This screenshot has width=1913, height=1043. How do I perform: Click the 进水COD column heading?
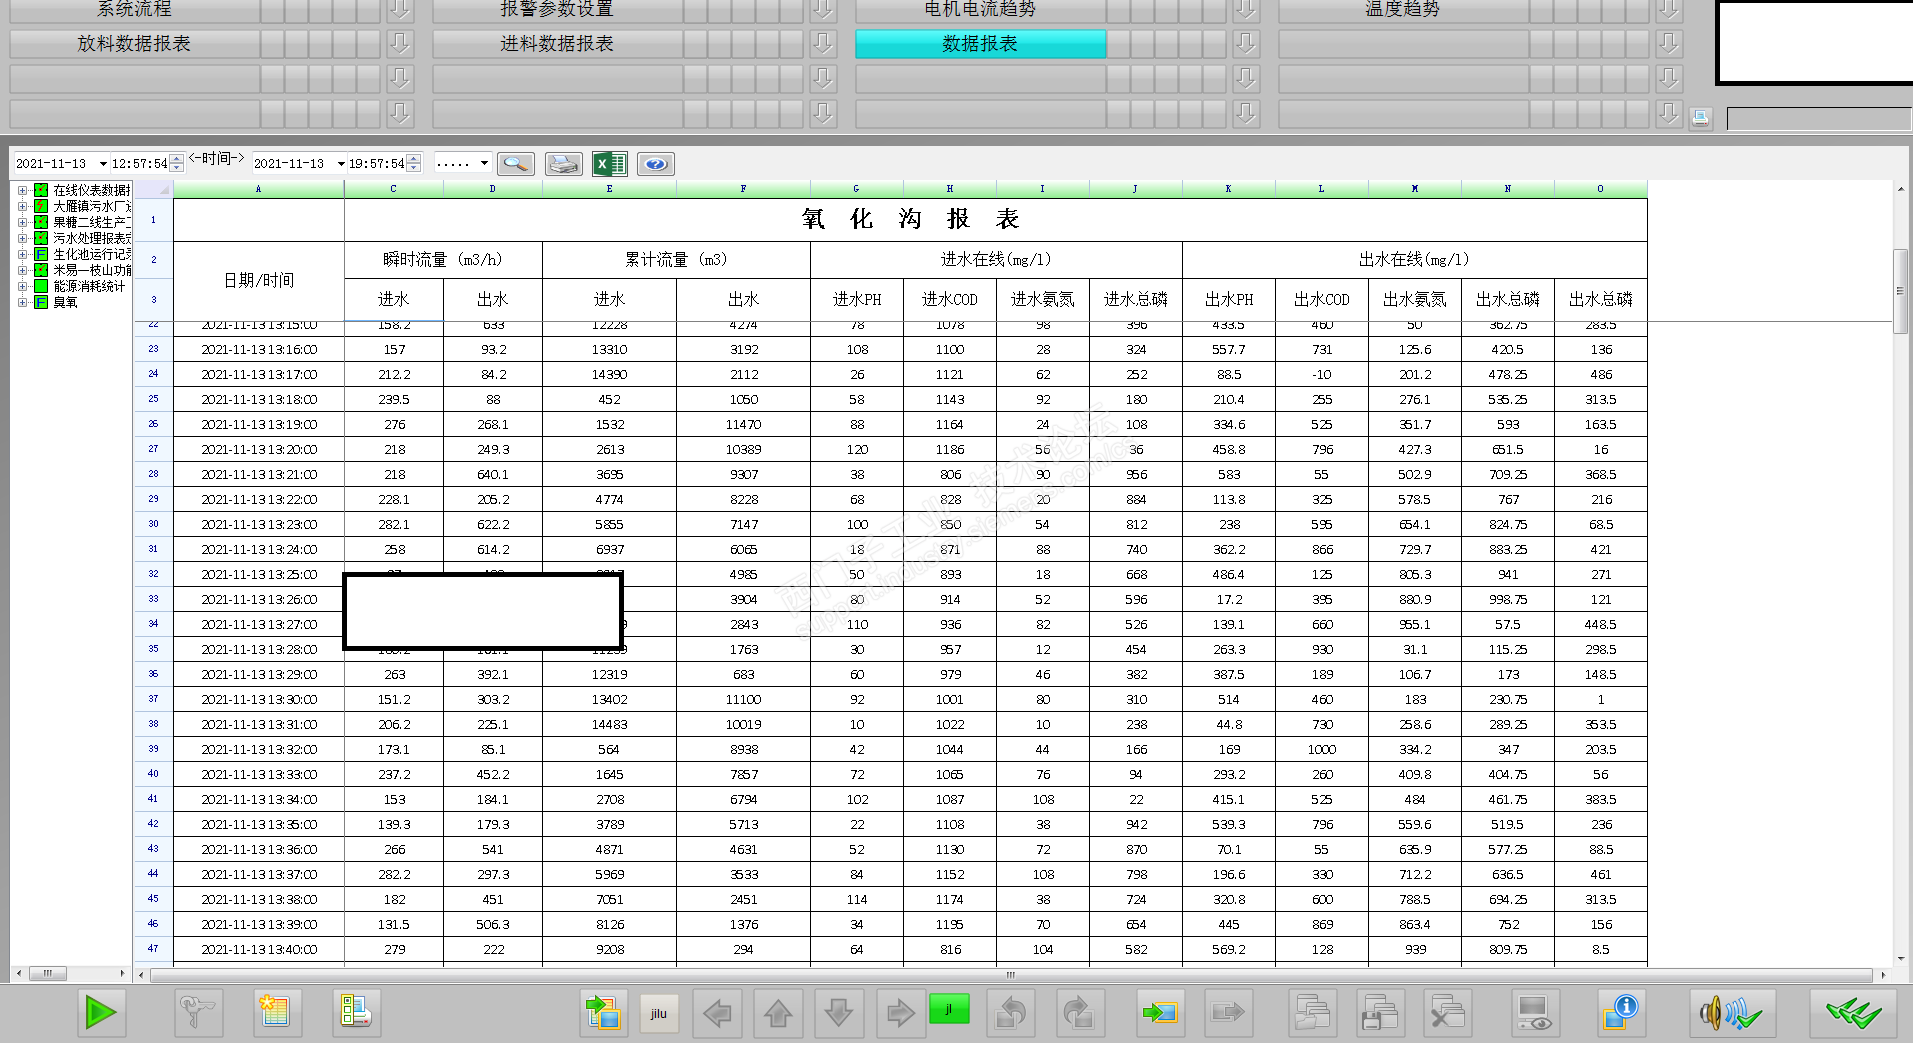click(950, 299)
